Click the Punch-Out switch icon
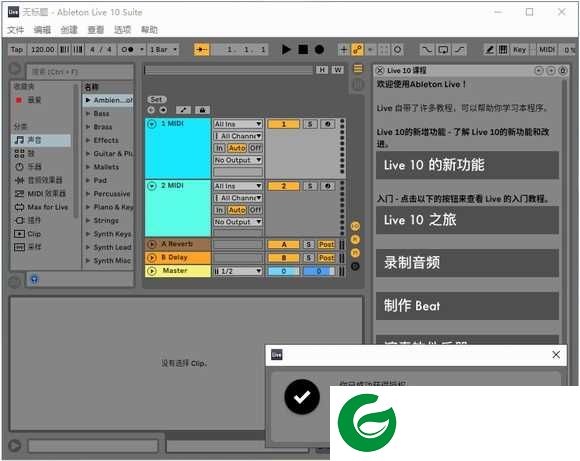Screen dimensions: 580x461 pos(459,49)
